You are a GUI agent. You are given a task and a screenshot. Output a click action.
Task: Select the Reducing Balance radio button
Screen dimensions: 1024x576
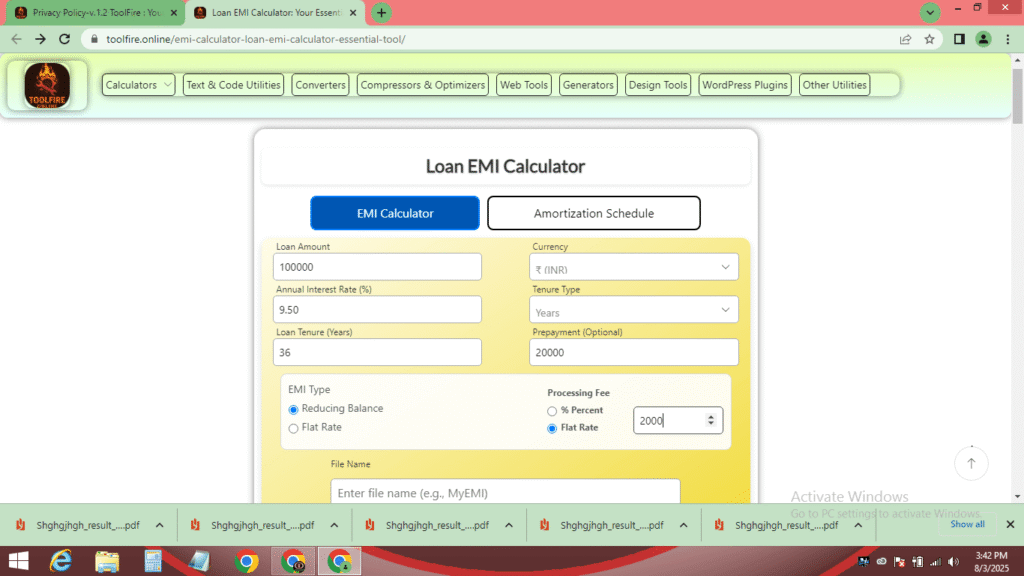click(293, 409)
